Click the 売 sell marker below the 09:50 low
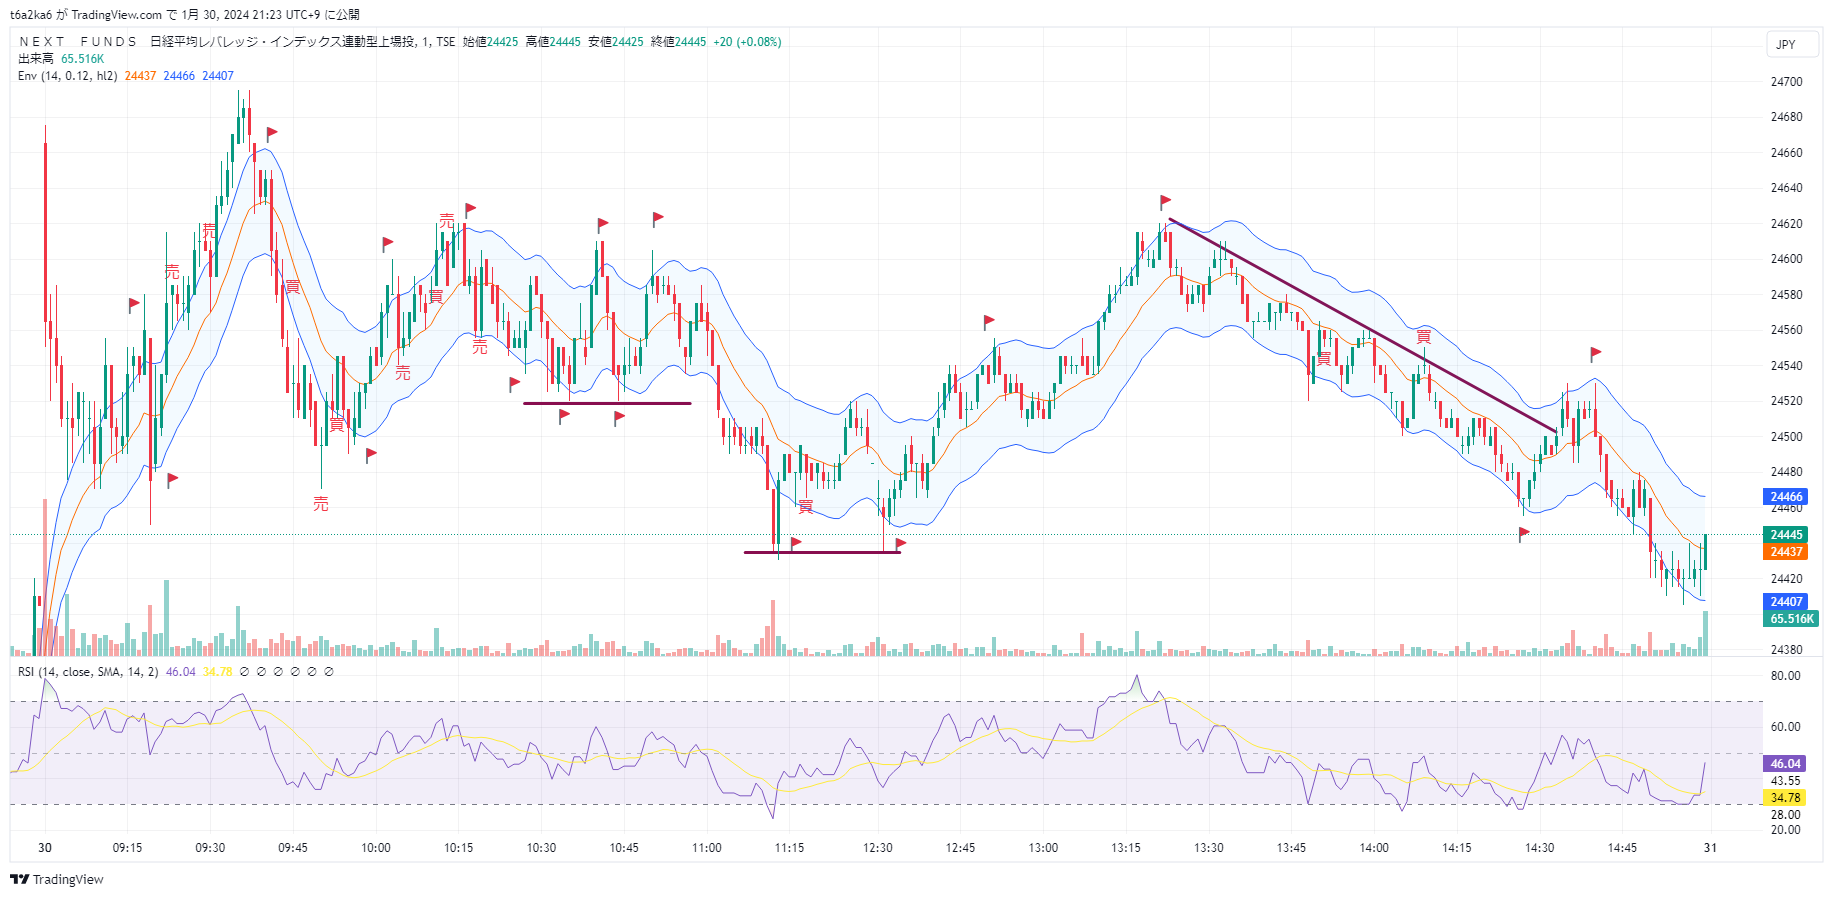Screen dimensions: 1833x897 [x=320, y=504]
